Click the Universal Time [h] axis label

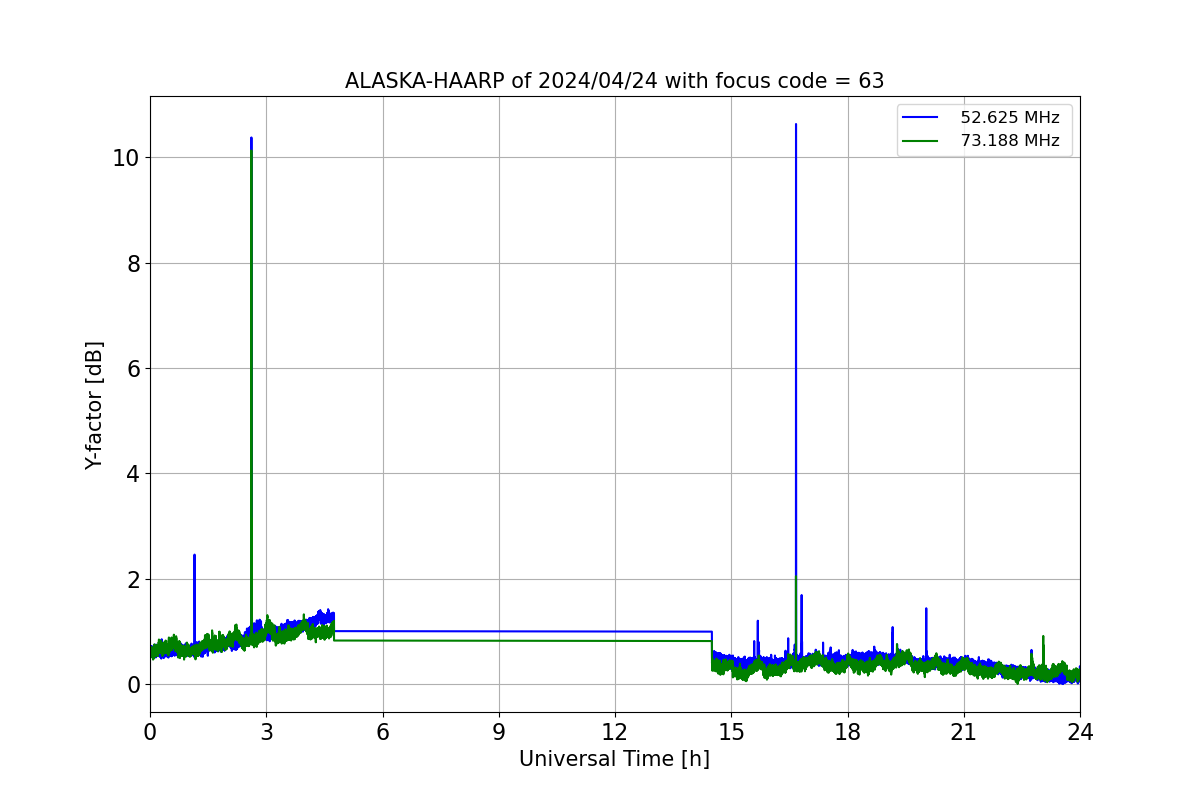[x=614, y=759]
